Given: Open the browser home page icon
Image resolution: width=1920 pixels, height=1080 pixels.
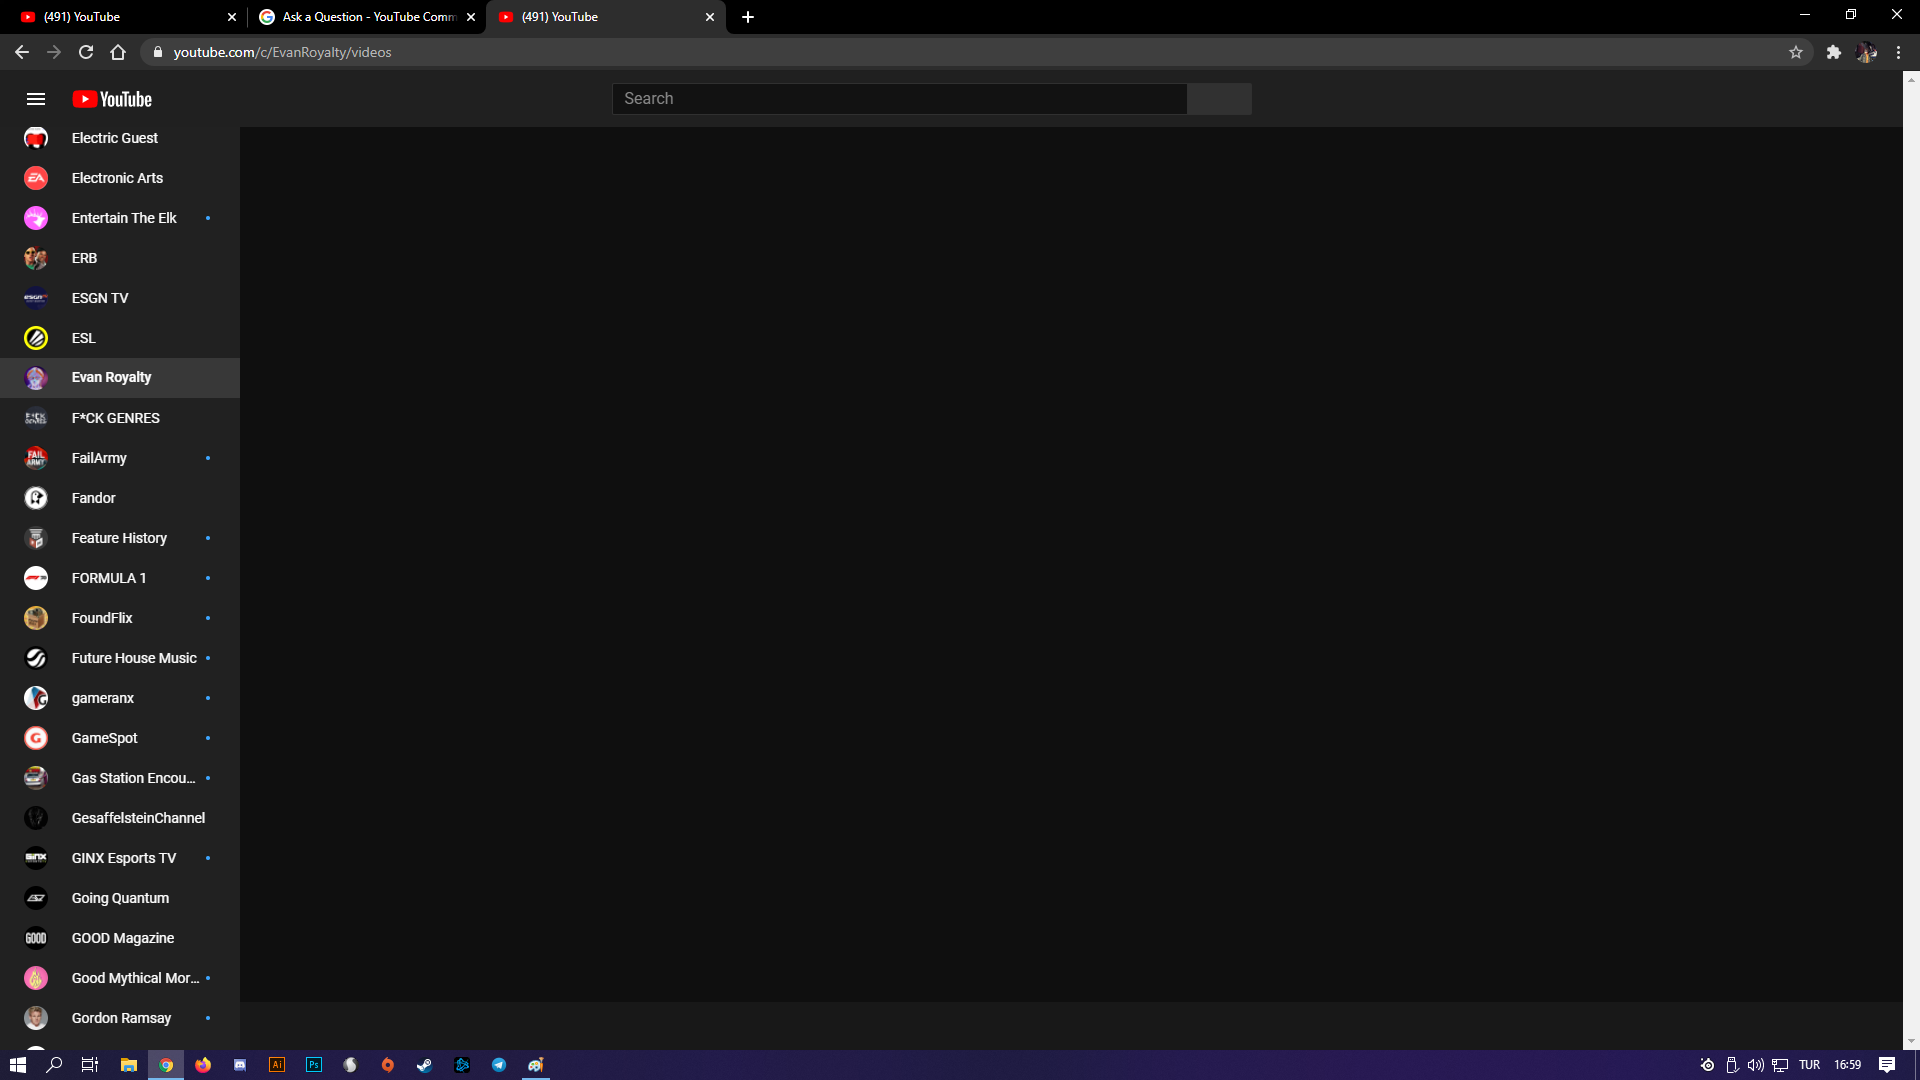Looking at the screenshot, I should (118, 52).
